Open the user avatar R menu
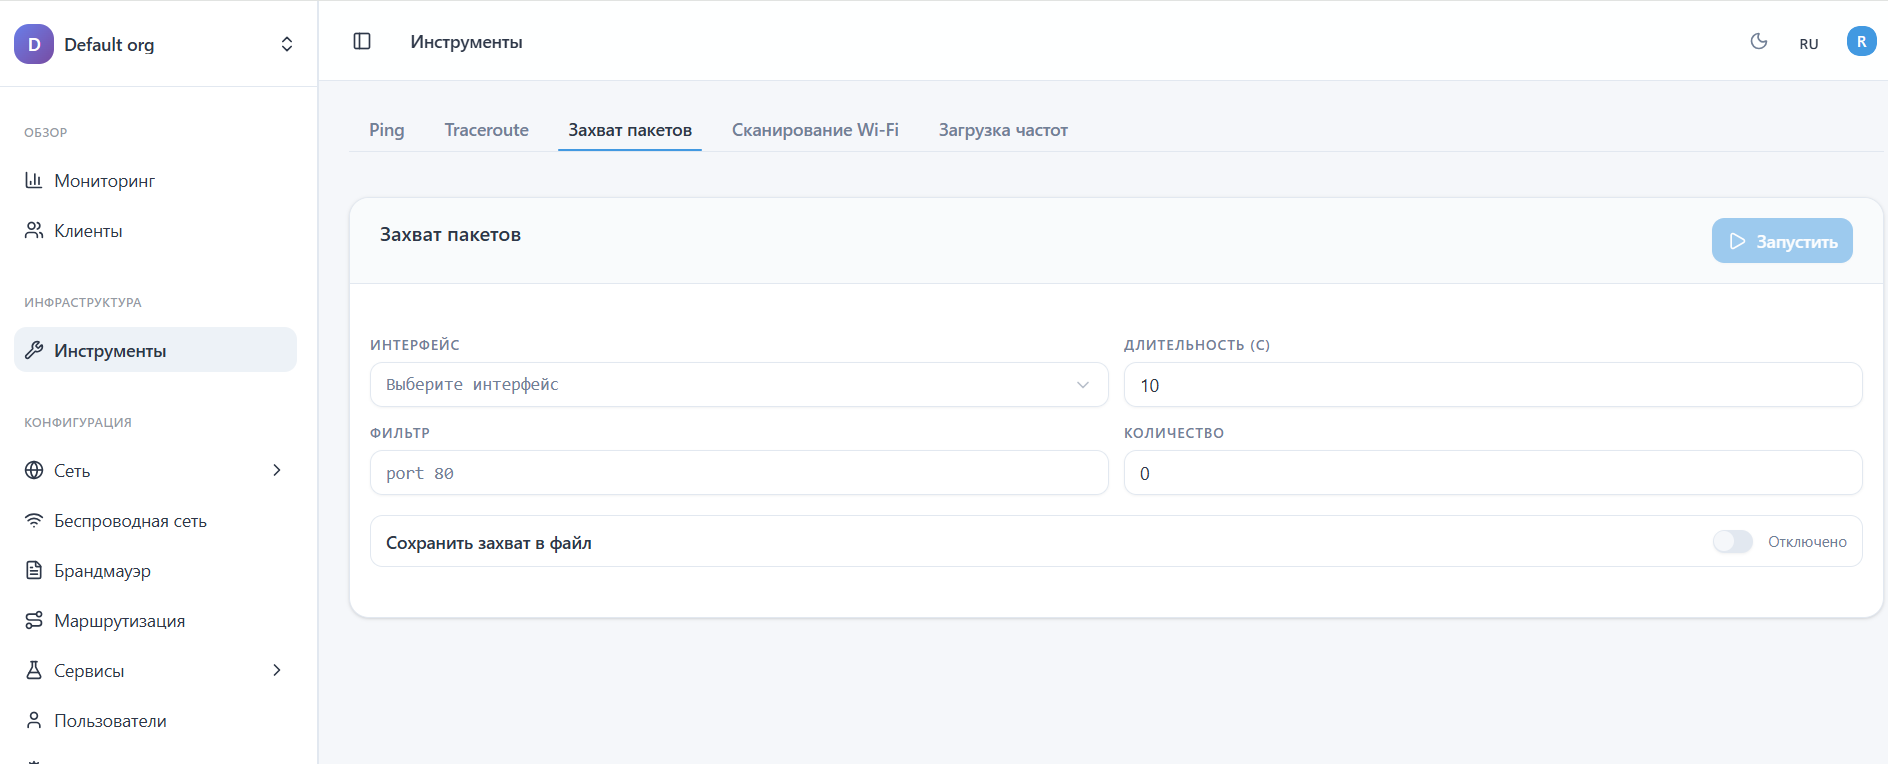The image size is (1888, 764). (1861, 41)
